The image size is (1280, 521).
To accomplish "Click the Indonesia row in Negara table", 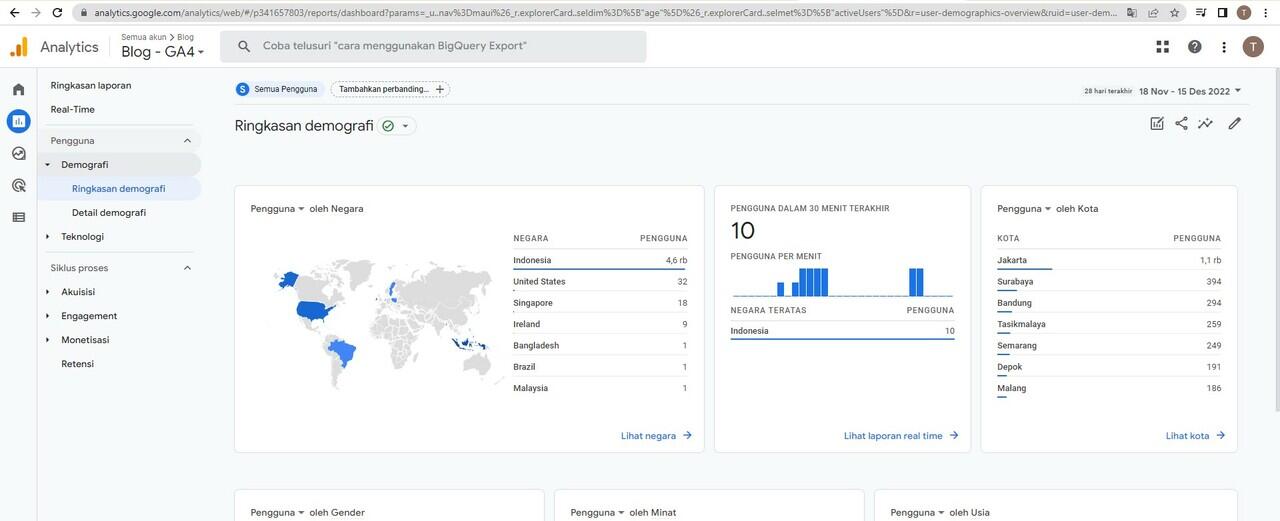I will click(x=600, y=260).
